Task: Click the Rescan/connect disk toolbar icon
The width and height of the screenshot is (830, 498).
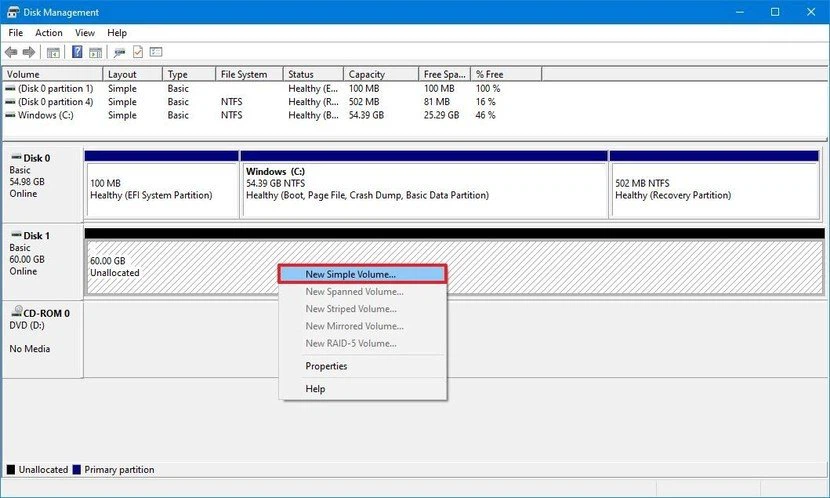Action: (120, 52)
